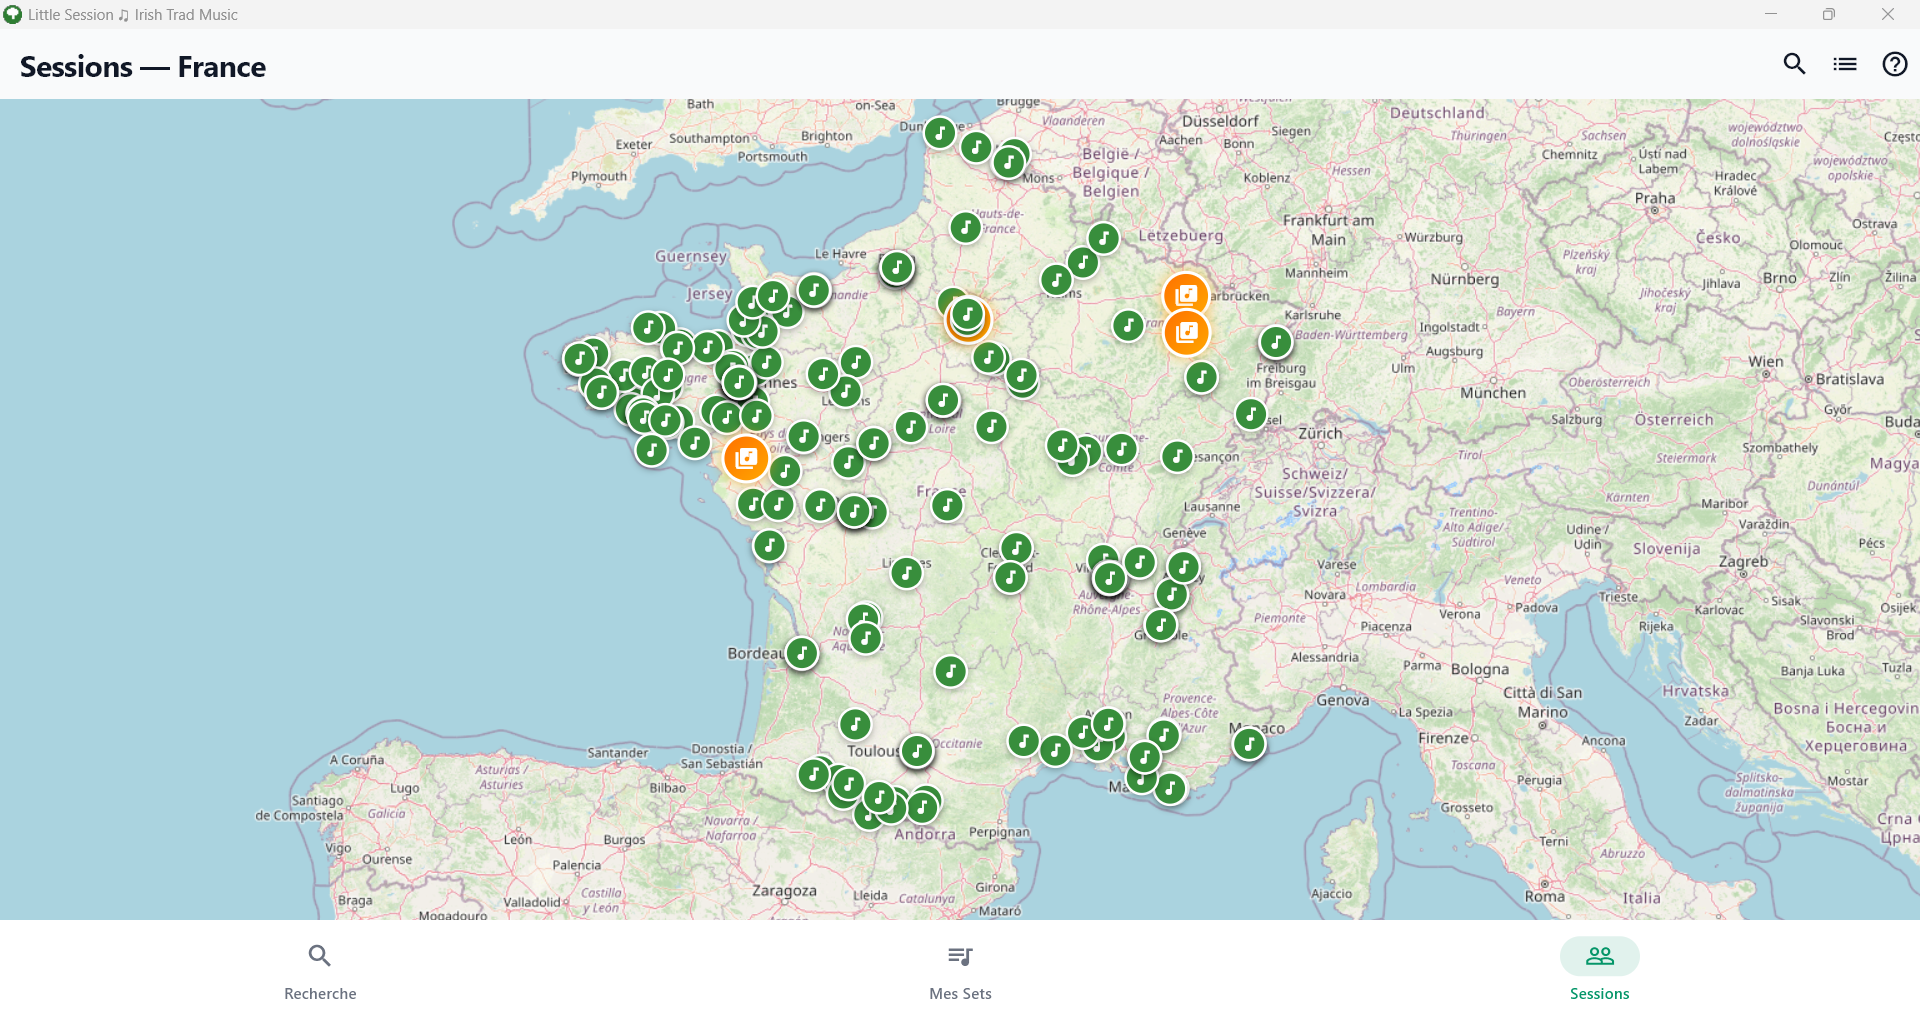Image resolution: width=1920 pixels, height=1020 pixels.
Task: Switch to the Recherche tab
Action: tap(319, 970)
